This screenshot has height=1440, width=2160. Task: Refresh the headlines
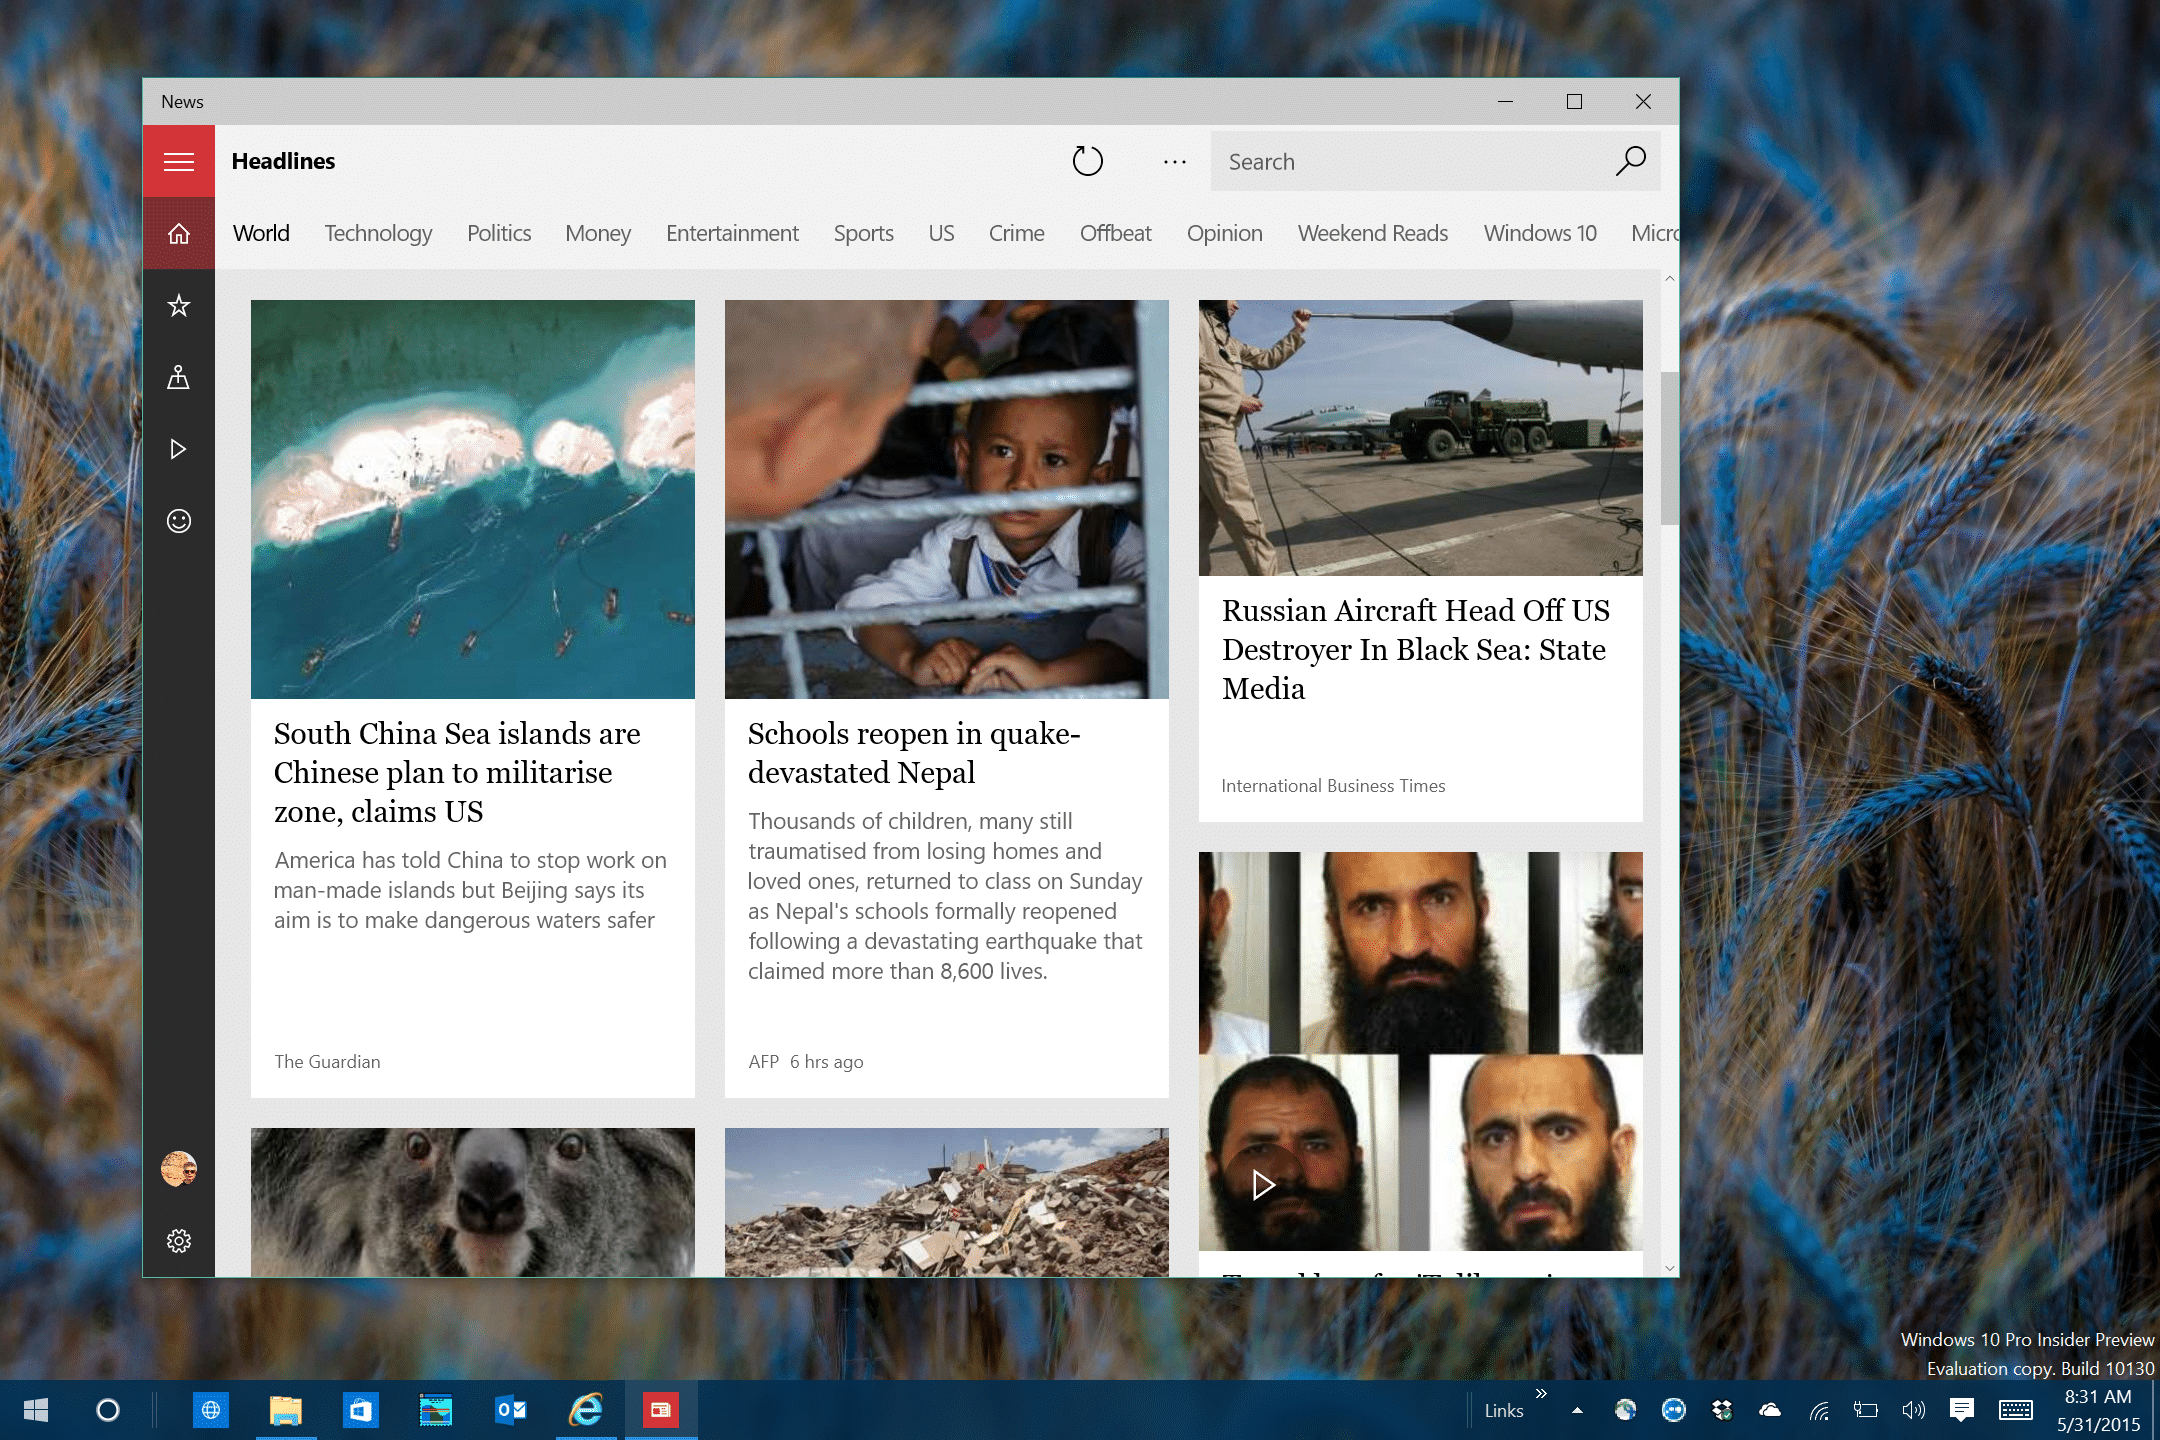click(x=1087, y=161)
